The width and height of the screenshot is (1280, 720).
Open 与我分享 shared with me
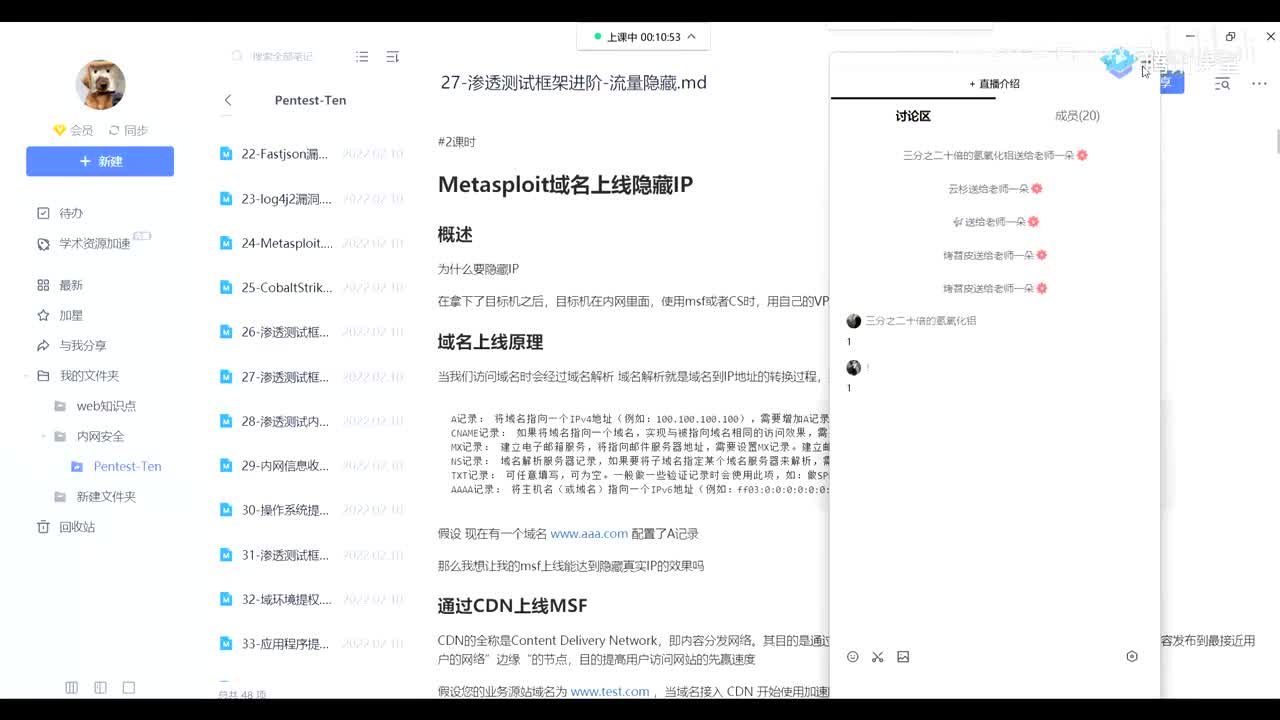pos(72,345)
